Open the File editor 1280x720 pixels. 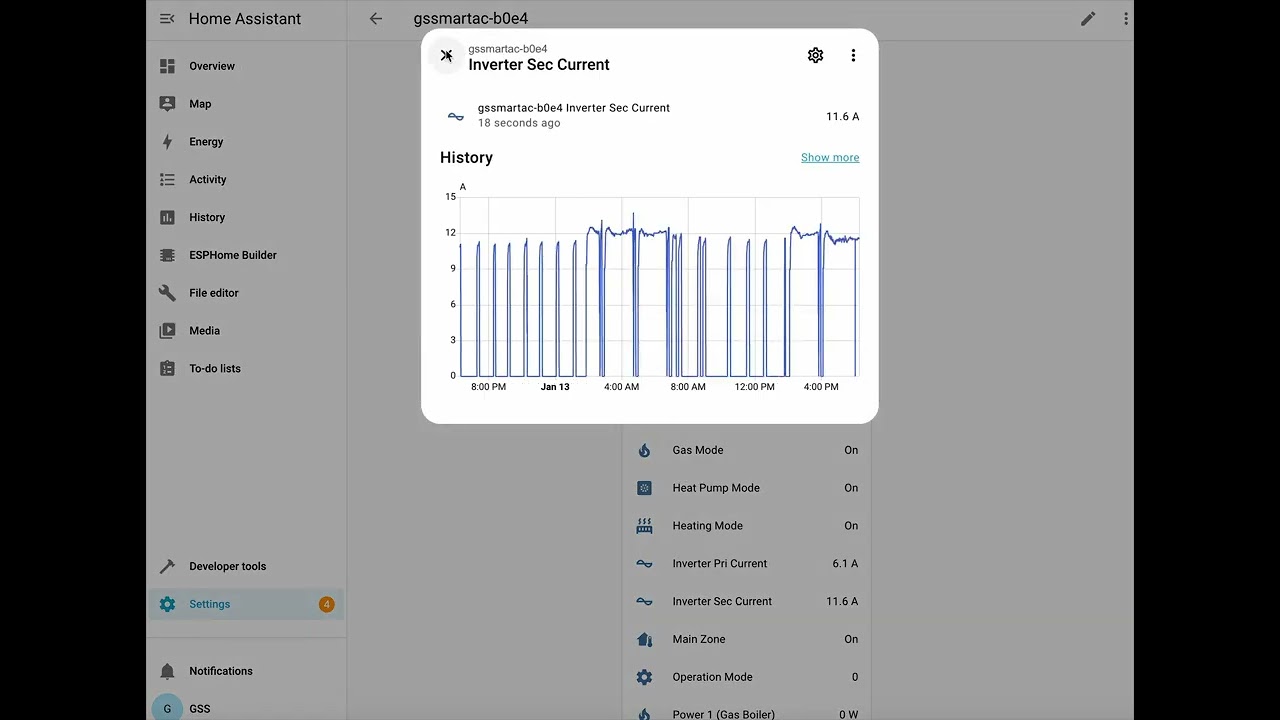point(245,293)
